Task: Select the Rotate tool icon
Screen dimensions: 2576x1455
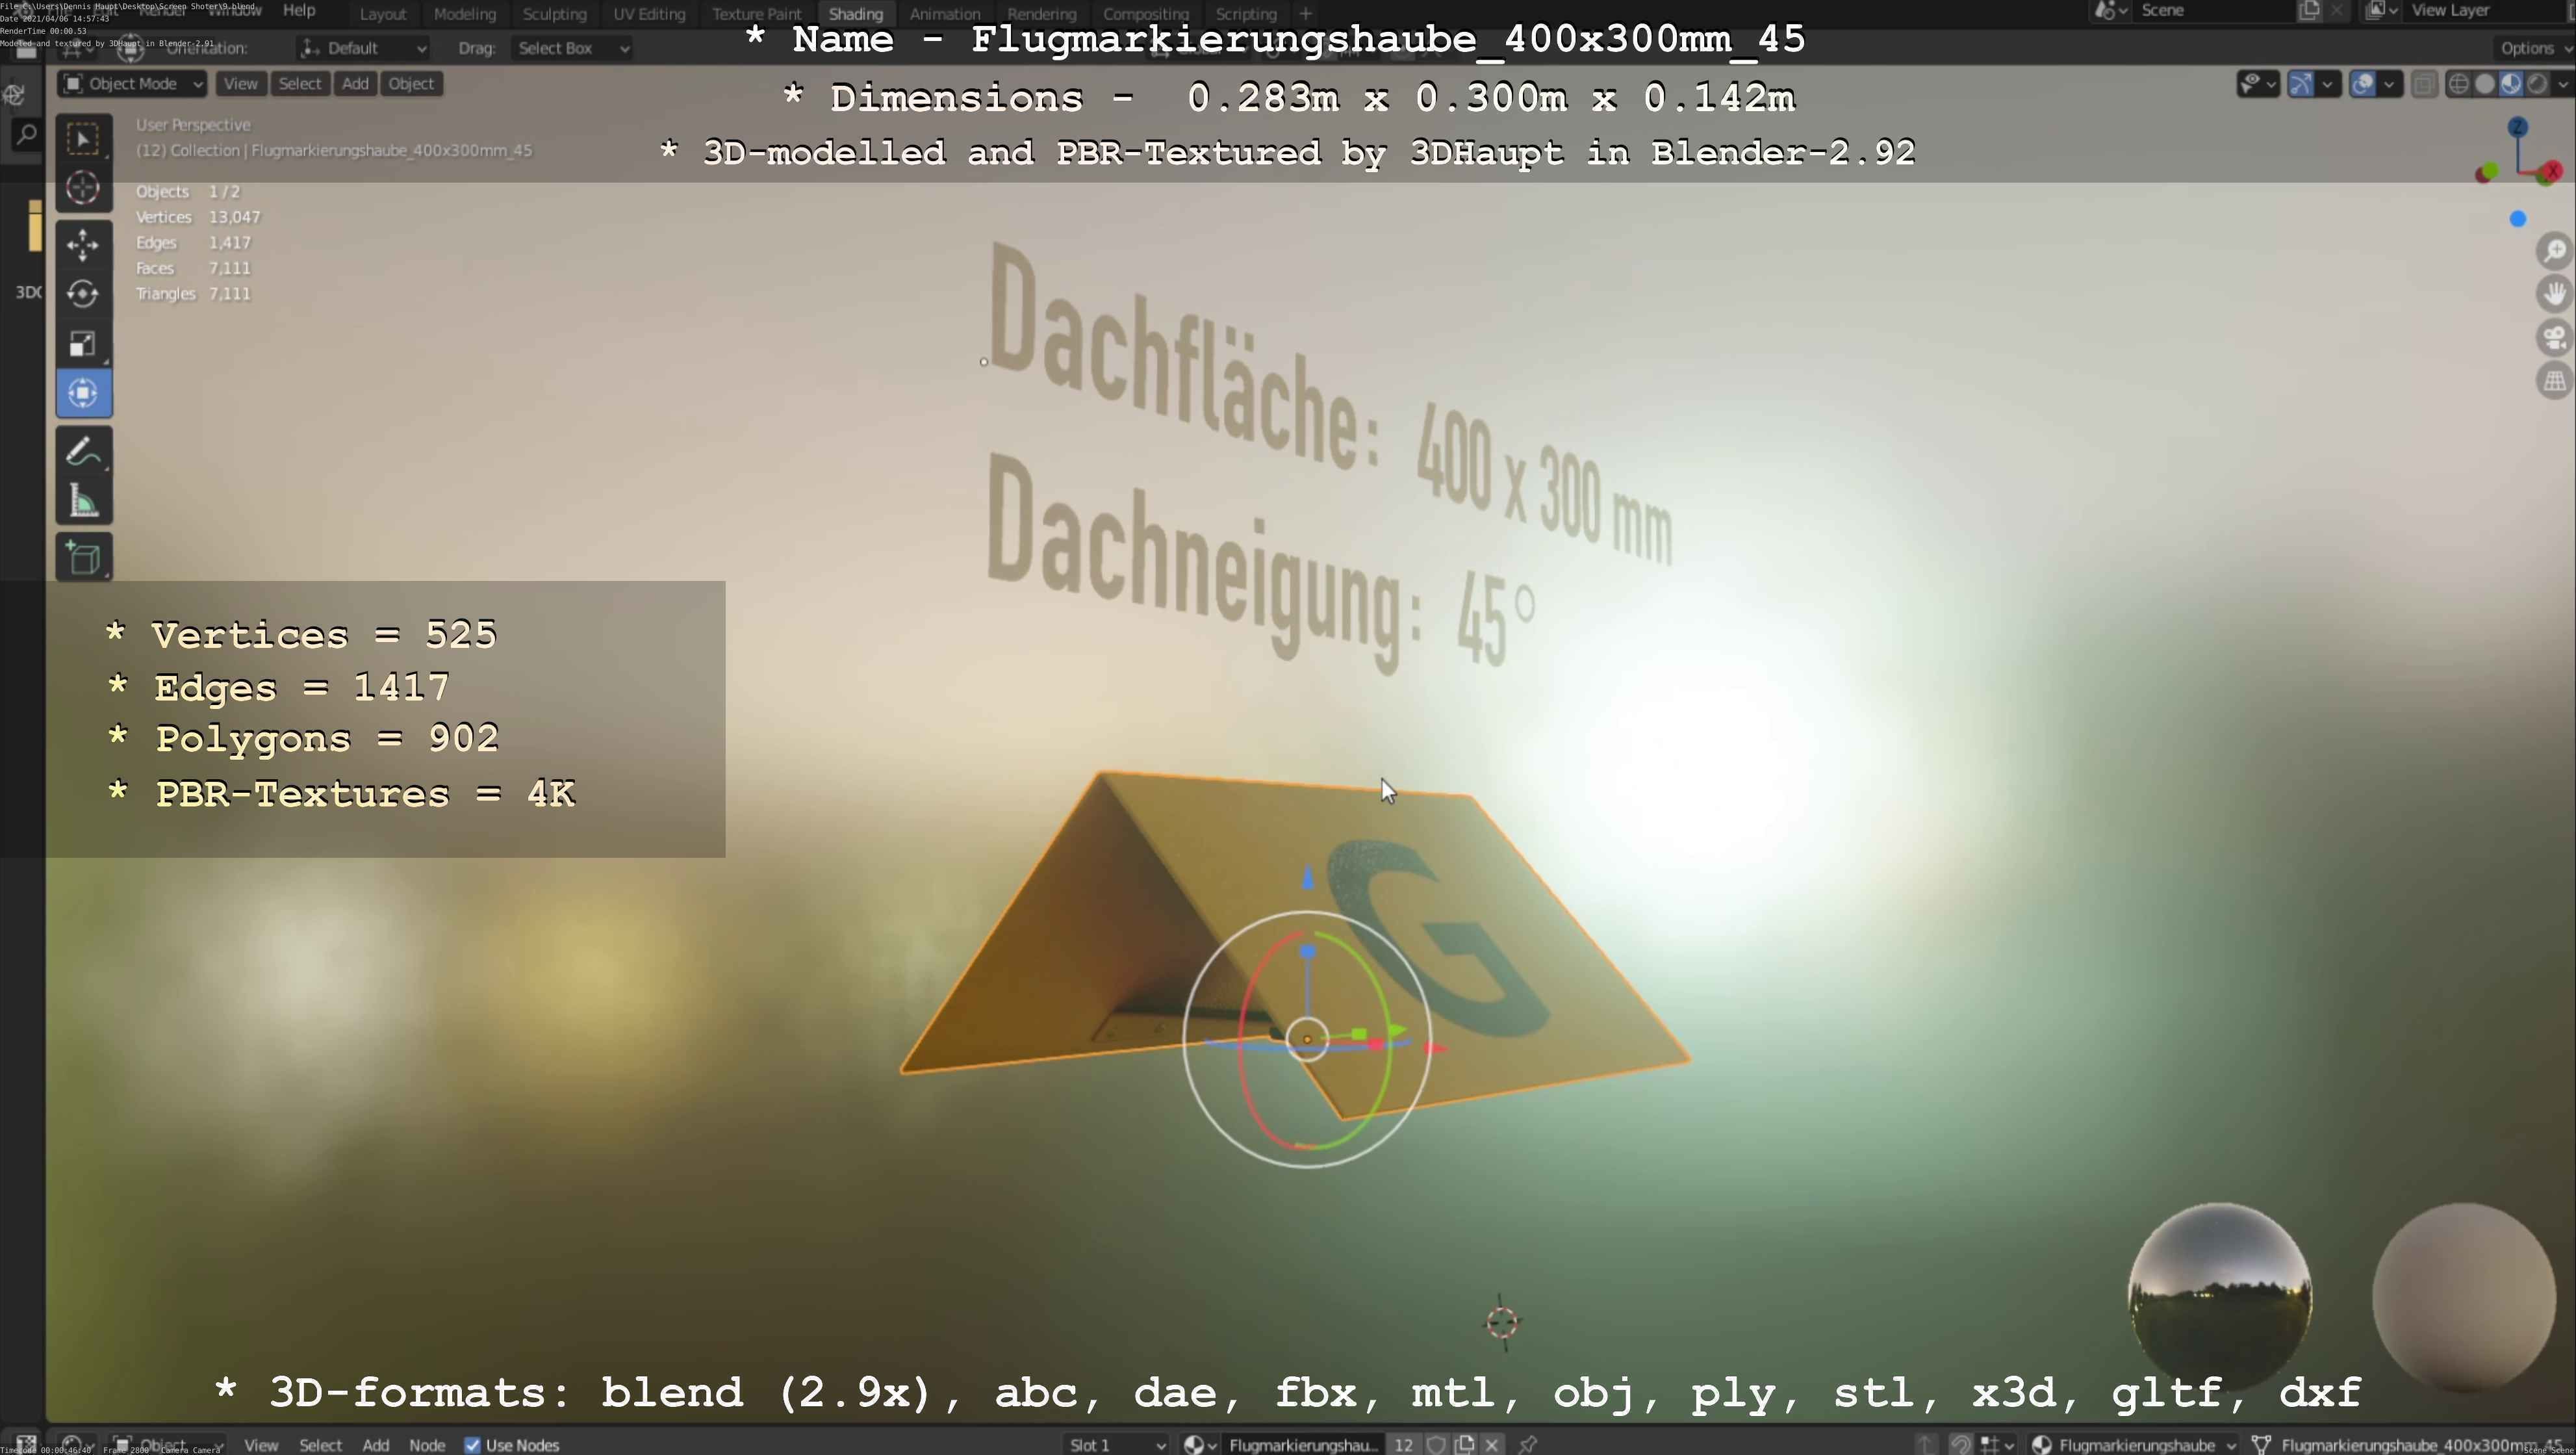Action: coord(83,293)
